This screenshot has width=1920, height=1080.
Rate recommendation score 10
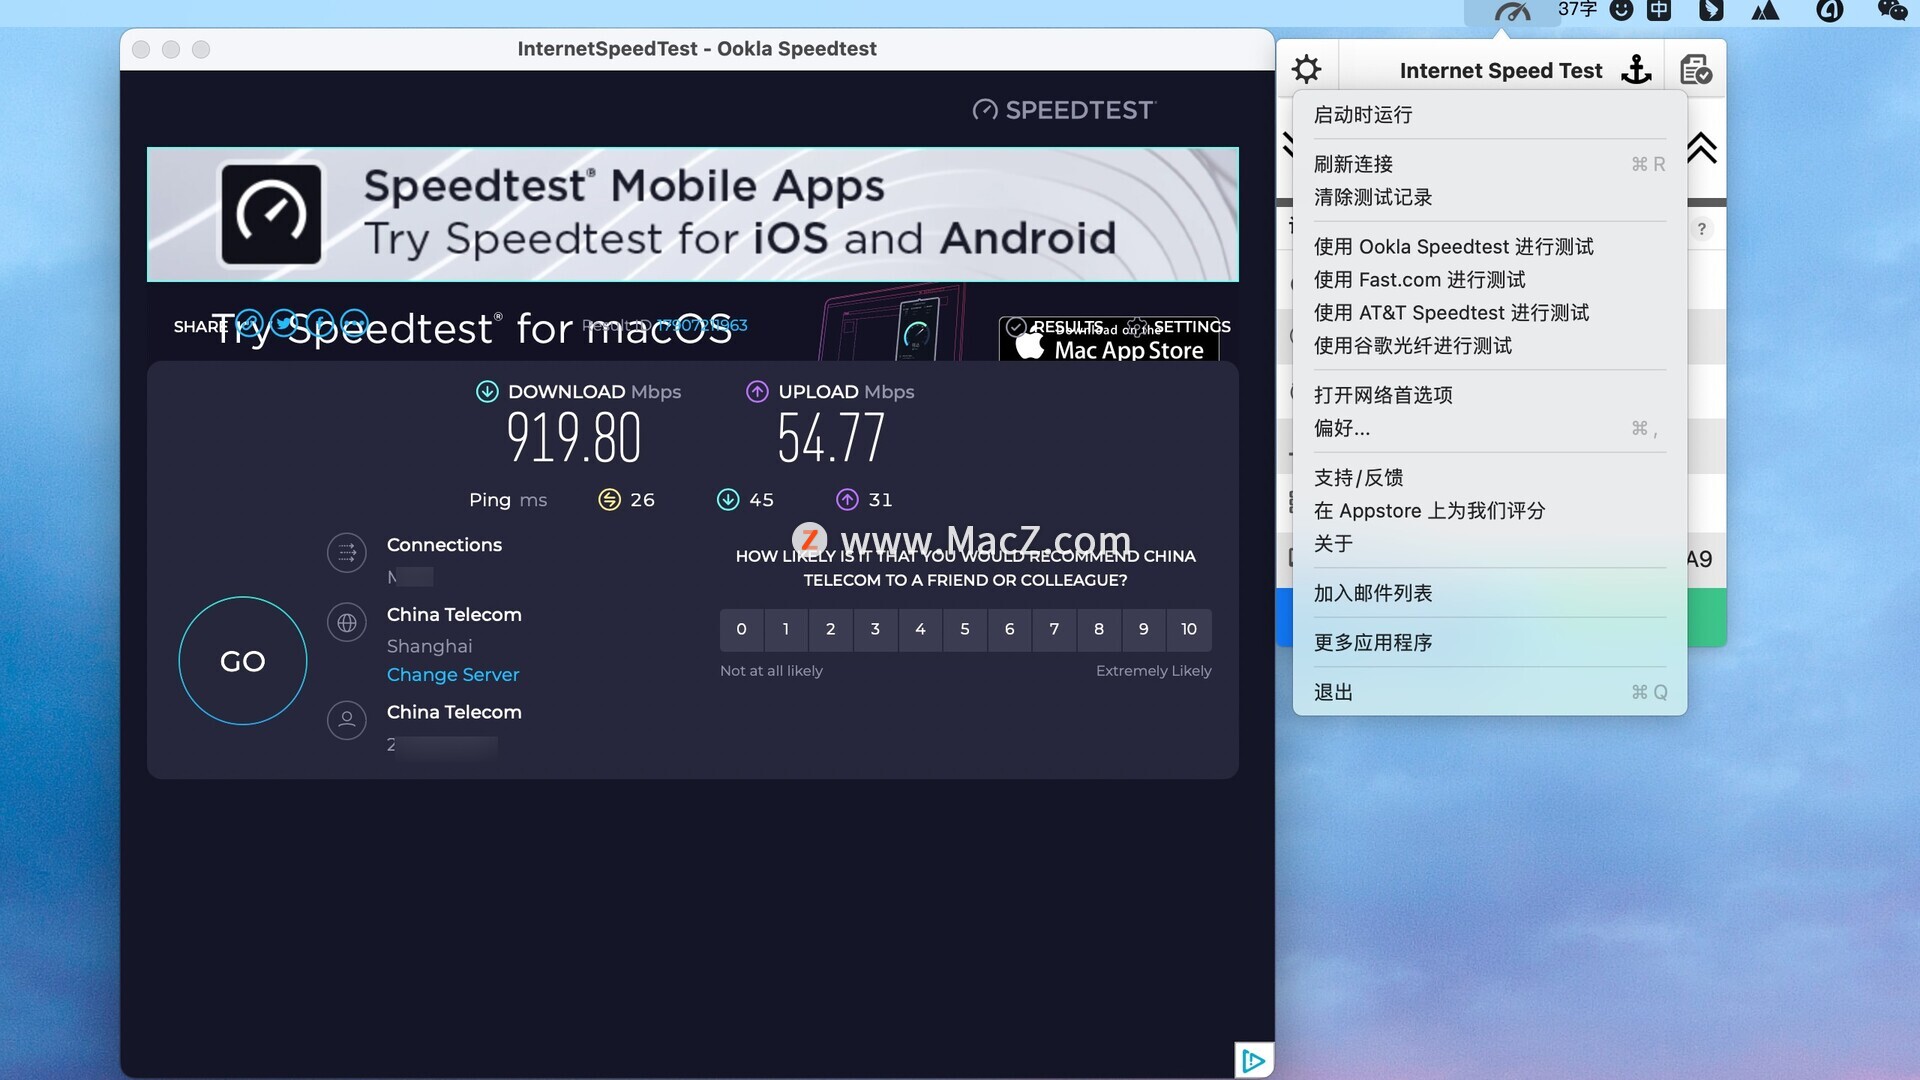pos(1189,630)
